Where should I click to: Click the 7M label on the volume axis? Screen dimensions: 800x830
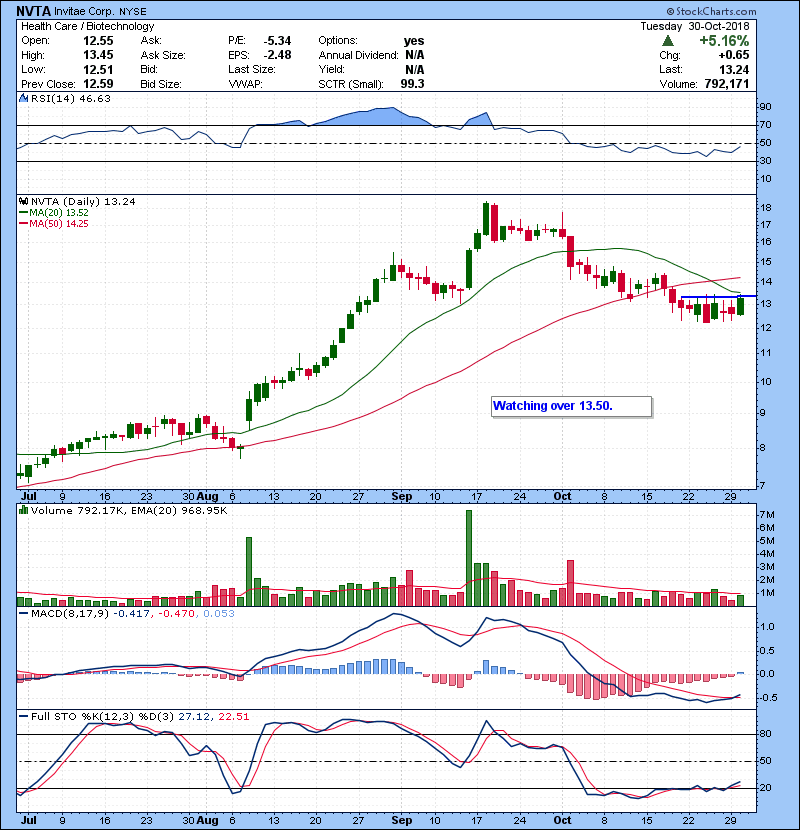pyautogui.click(x=767, y=515)
